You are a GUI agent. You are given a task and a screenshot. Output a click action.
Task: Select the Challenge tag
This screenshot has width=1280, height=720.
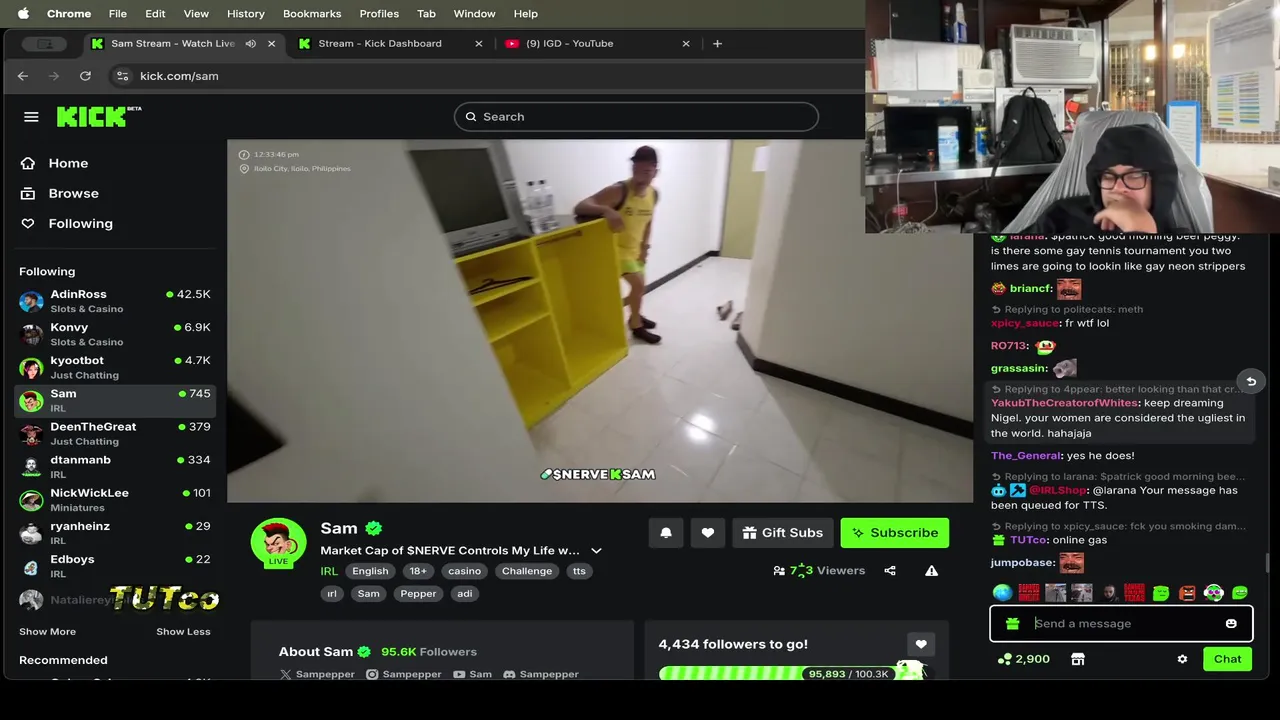[527, 571]
